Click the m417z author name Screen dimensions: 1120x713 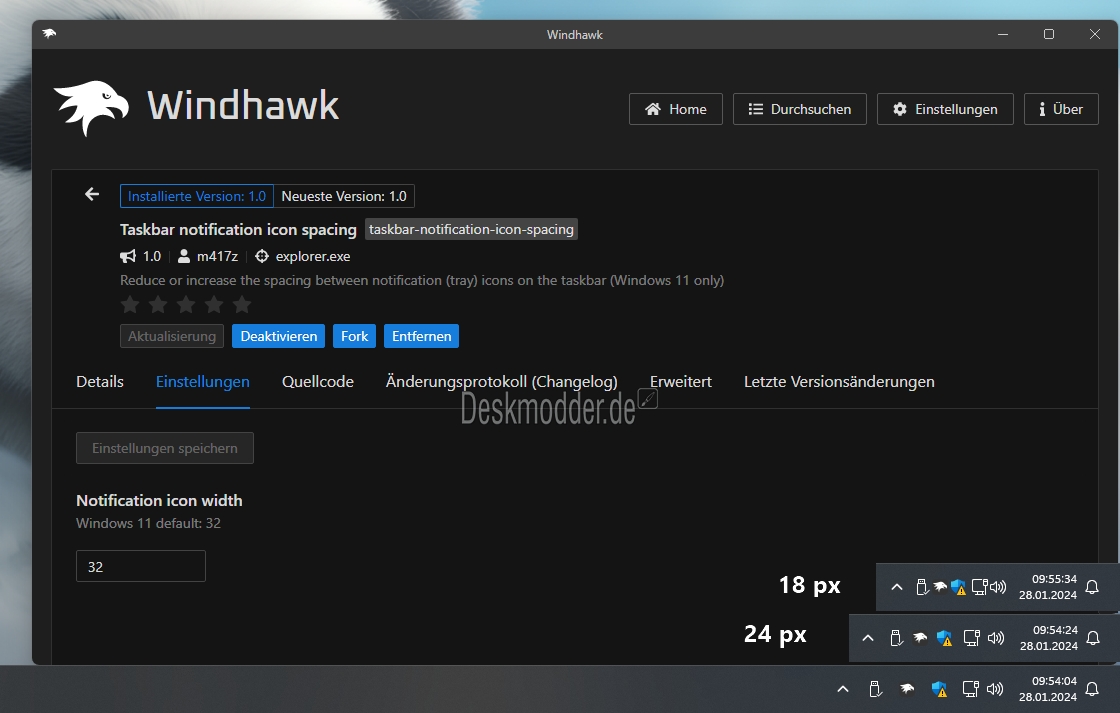(217, 256)
